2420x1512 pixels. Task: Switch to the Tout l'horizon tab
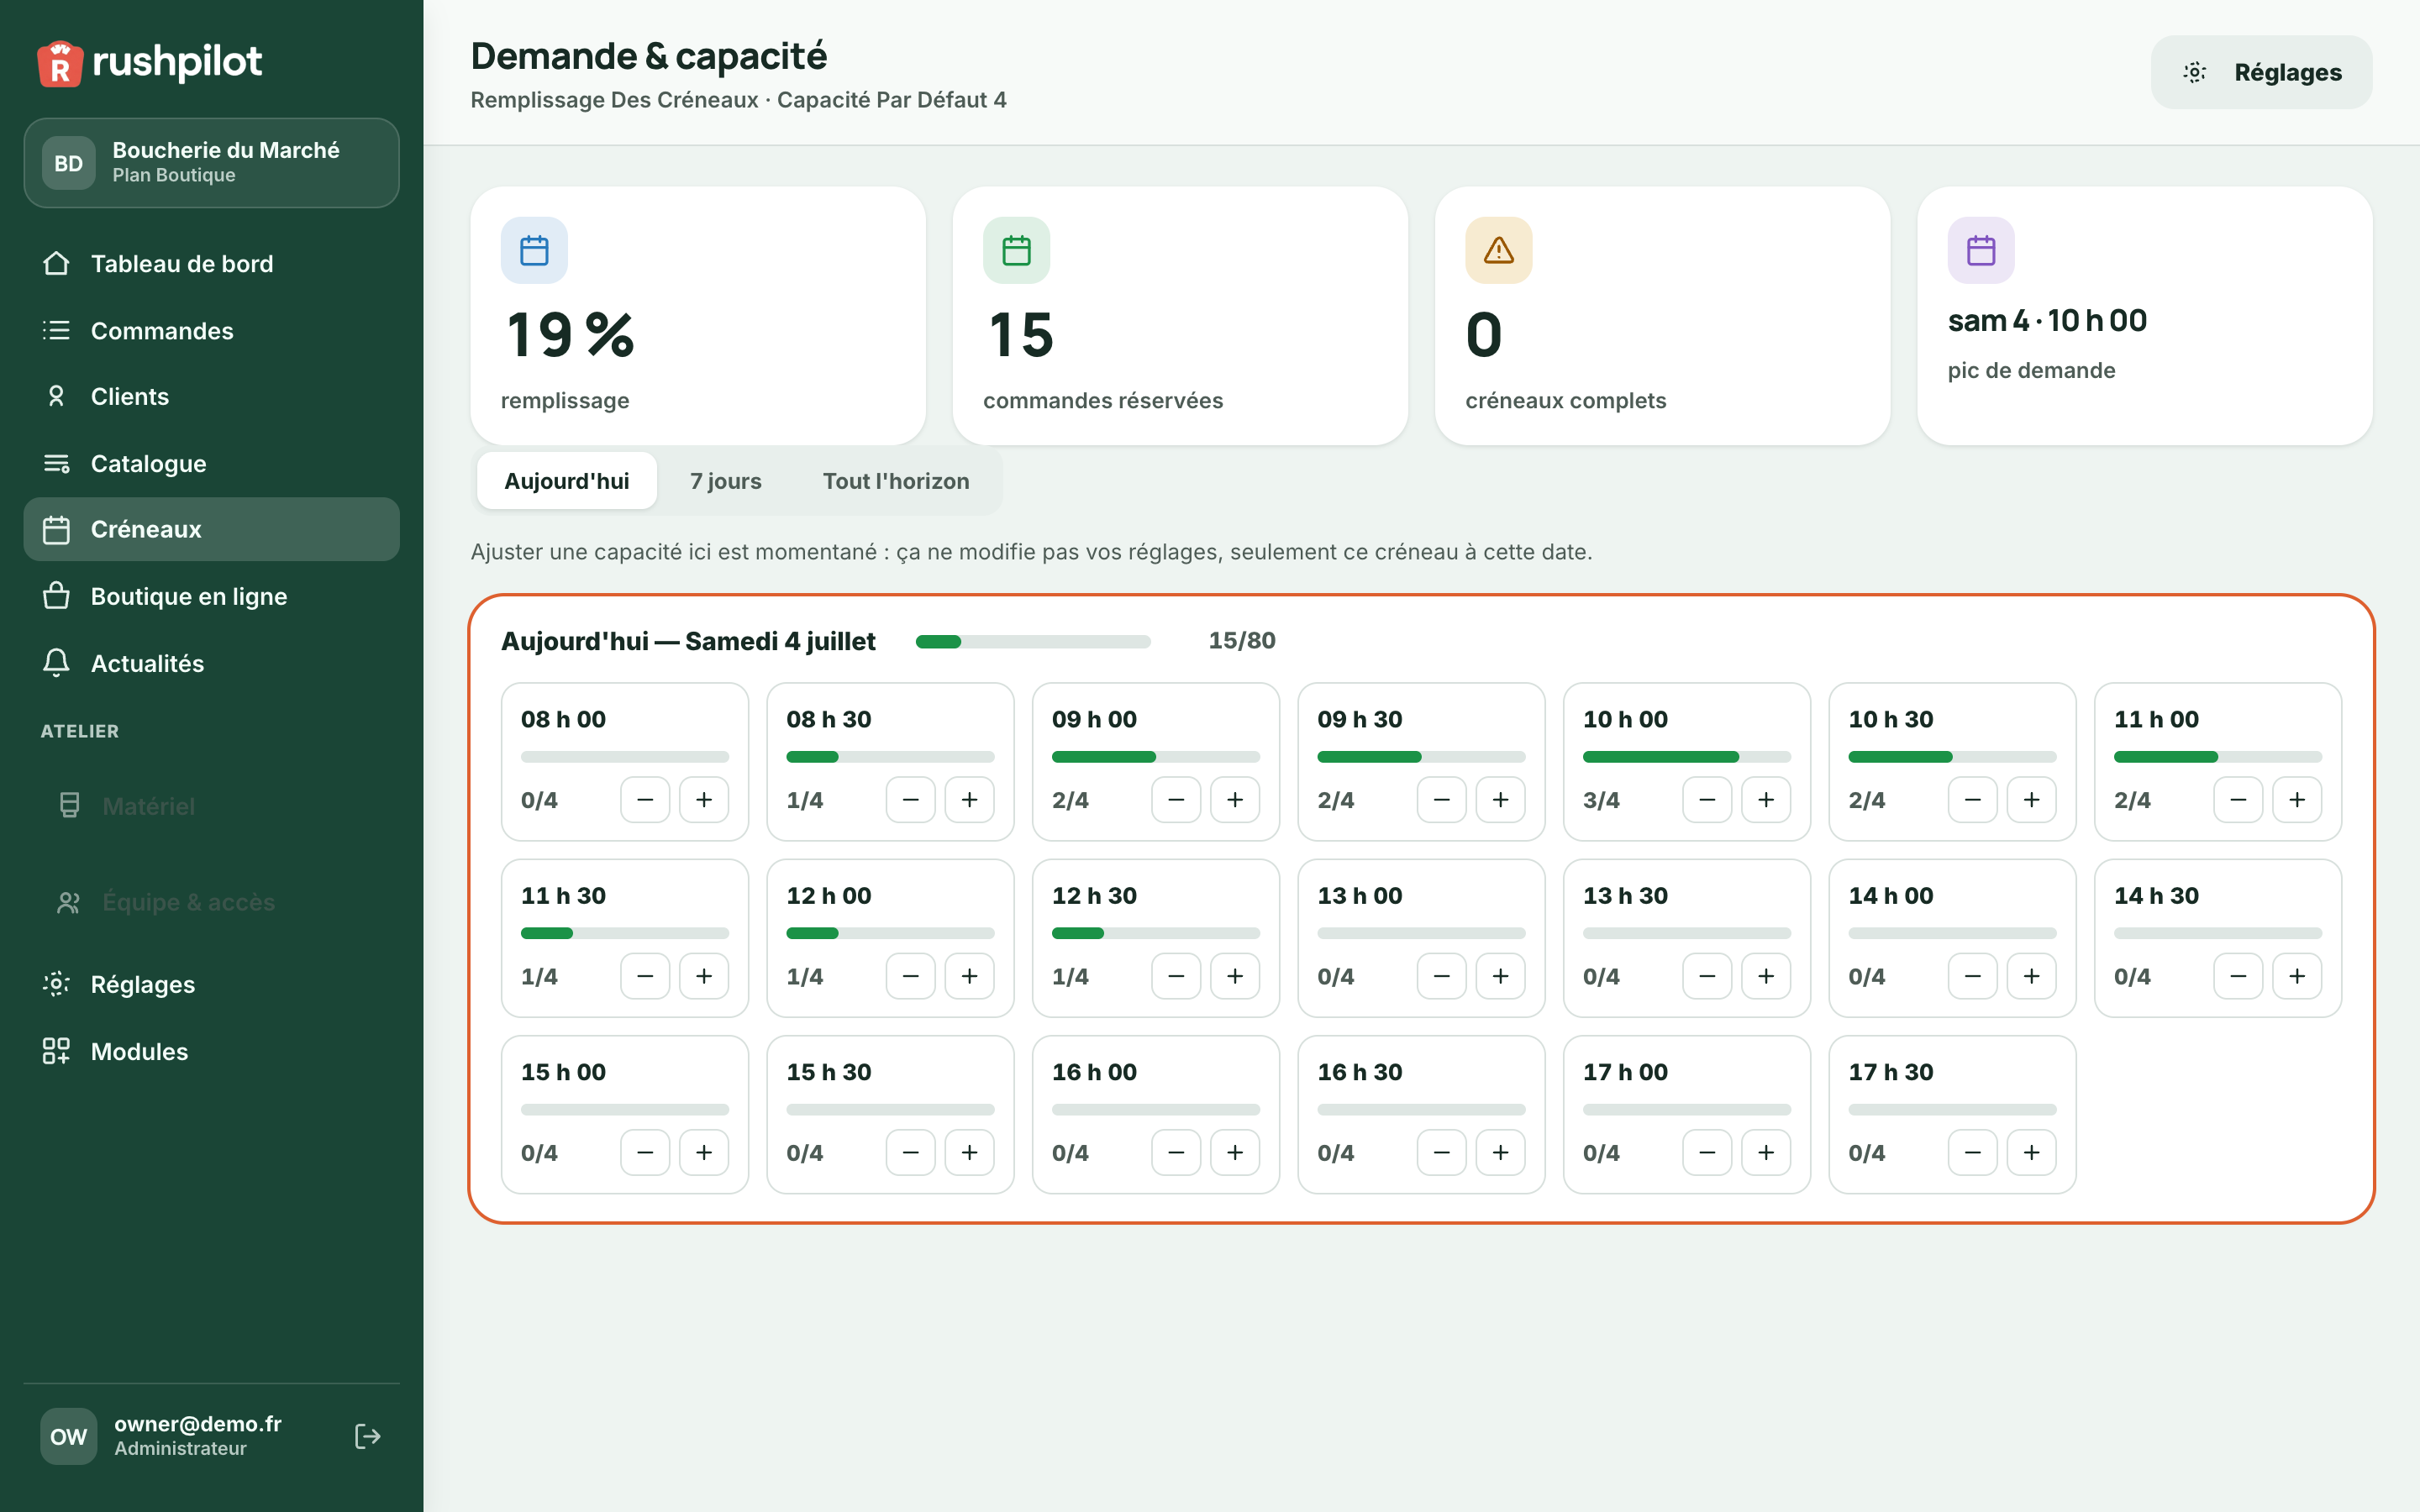click(896, 481)
